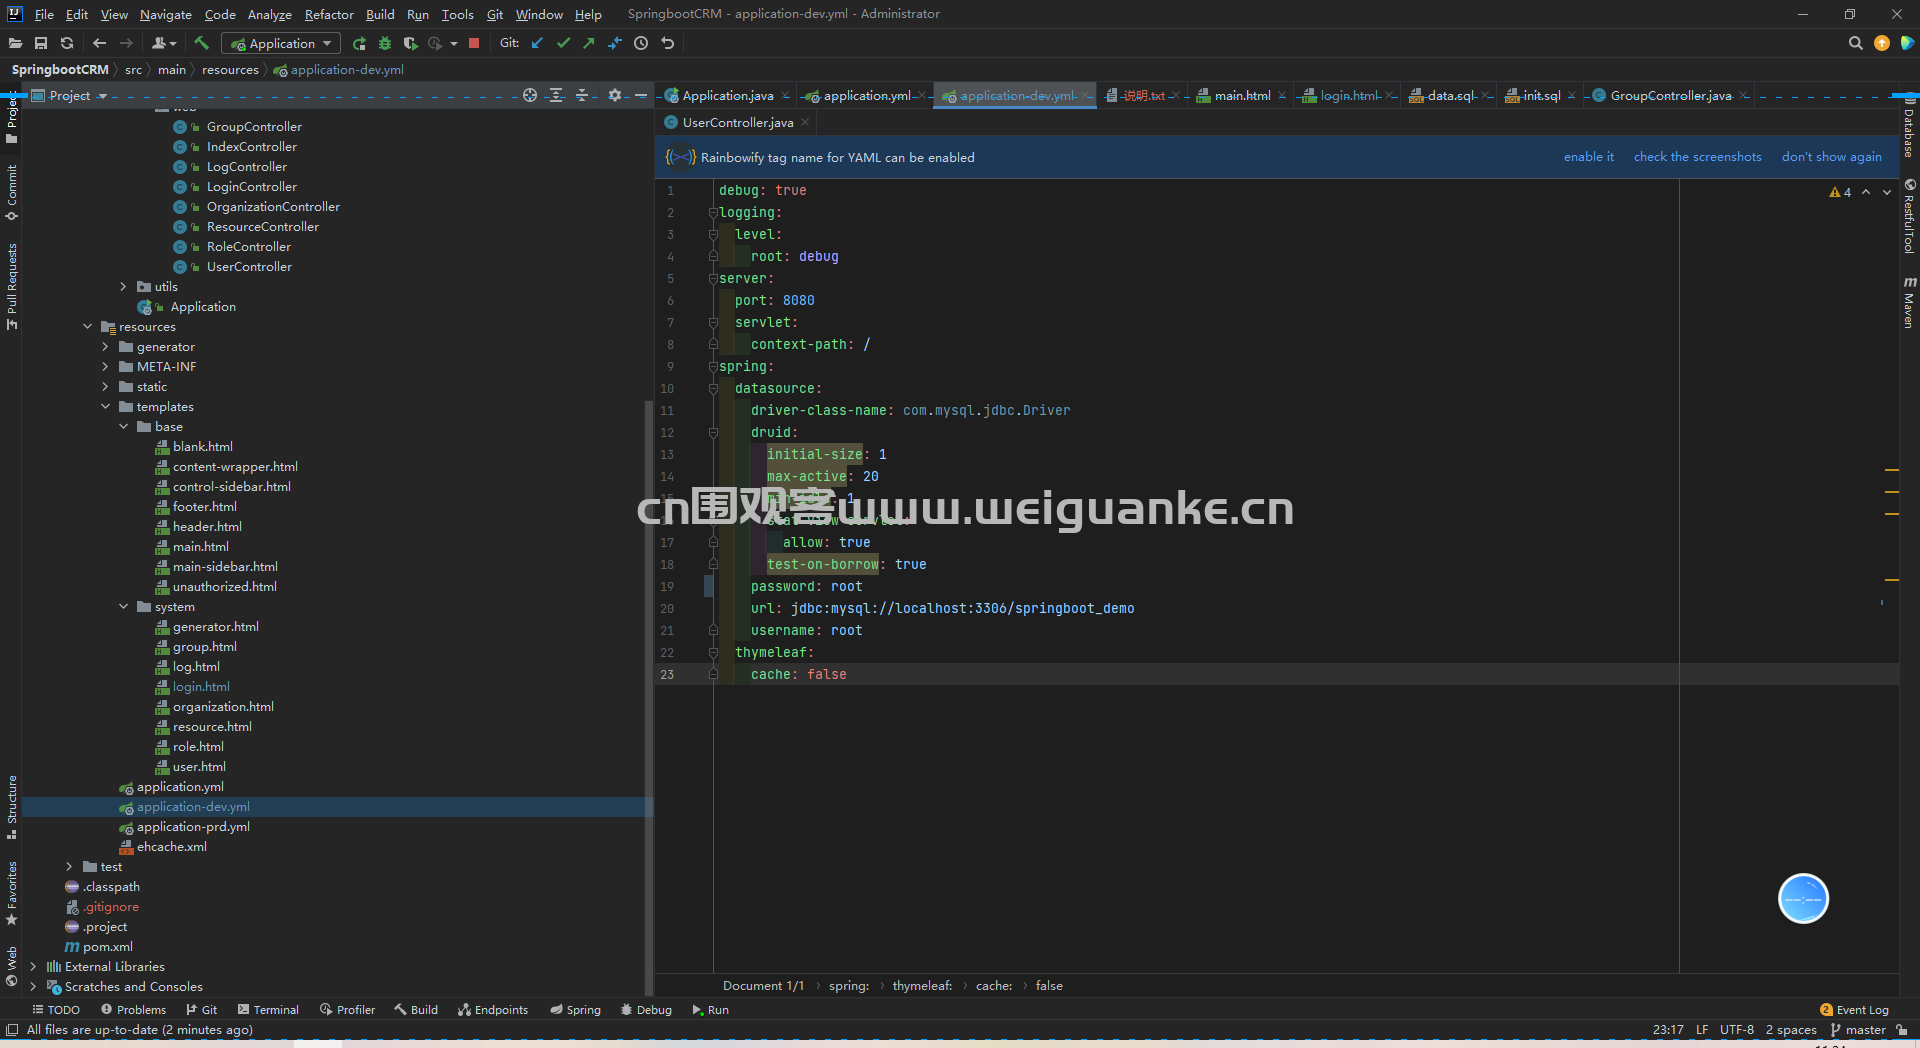Click the Search Everywhere magnifier icon
Image resolution: width=1920 pixels, height=1048 pixels.
pos(1855,43)
